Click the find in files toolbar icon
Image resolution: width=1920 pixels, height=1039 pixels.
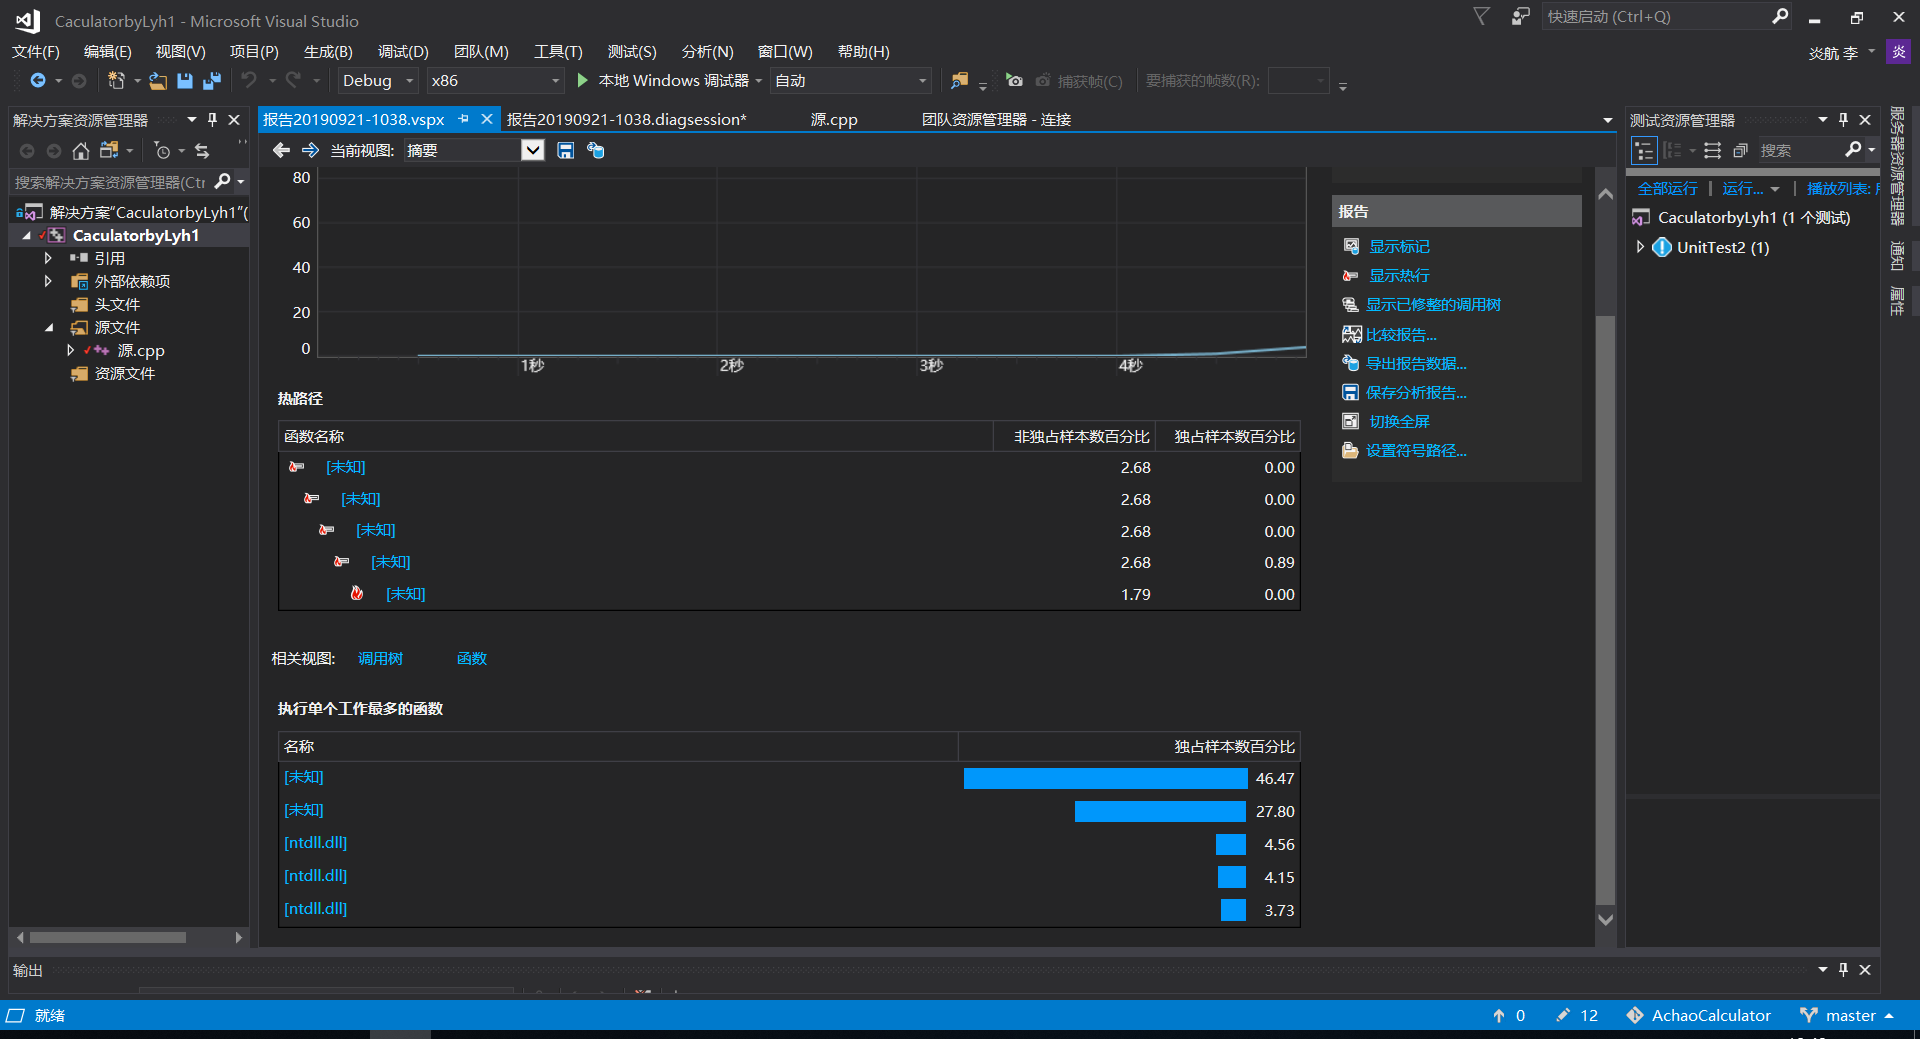[959, 80]
